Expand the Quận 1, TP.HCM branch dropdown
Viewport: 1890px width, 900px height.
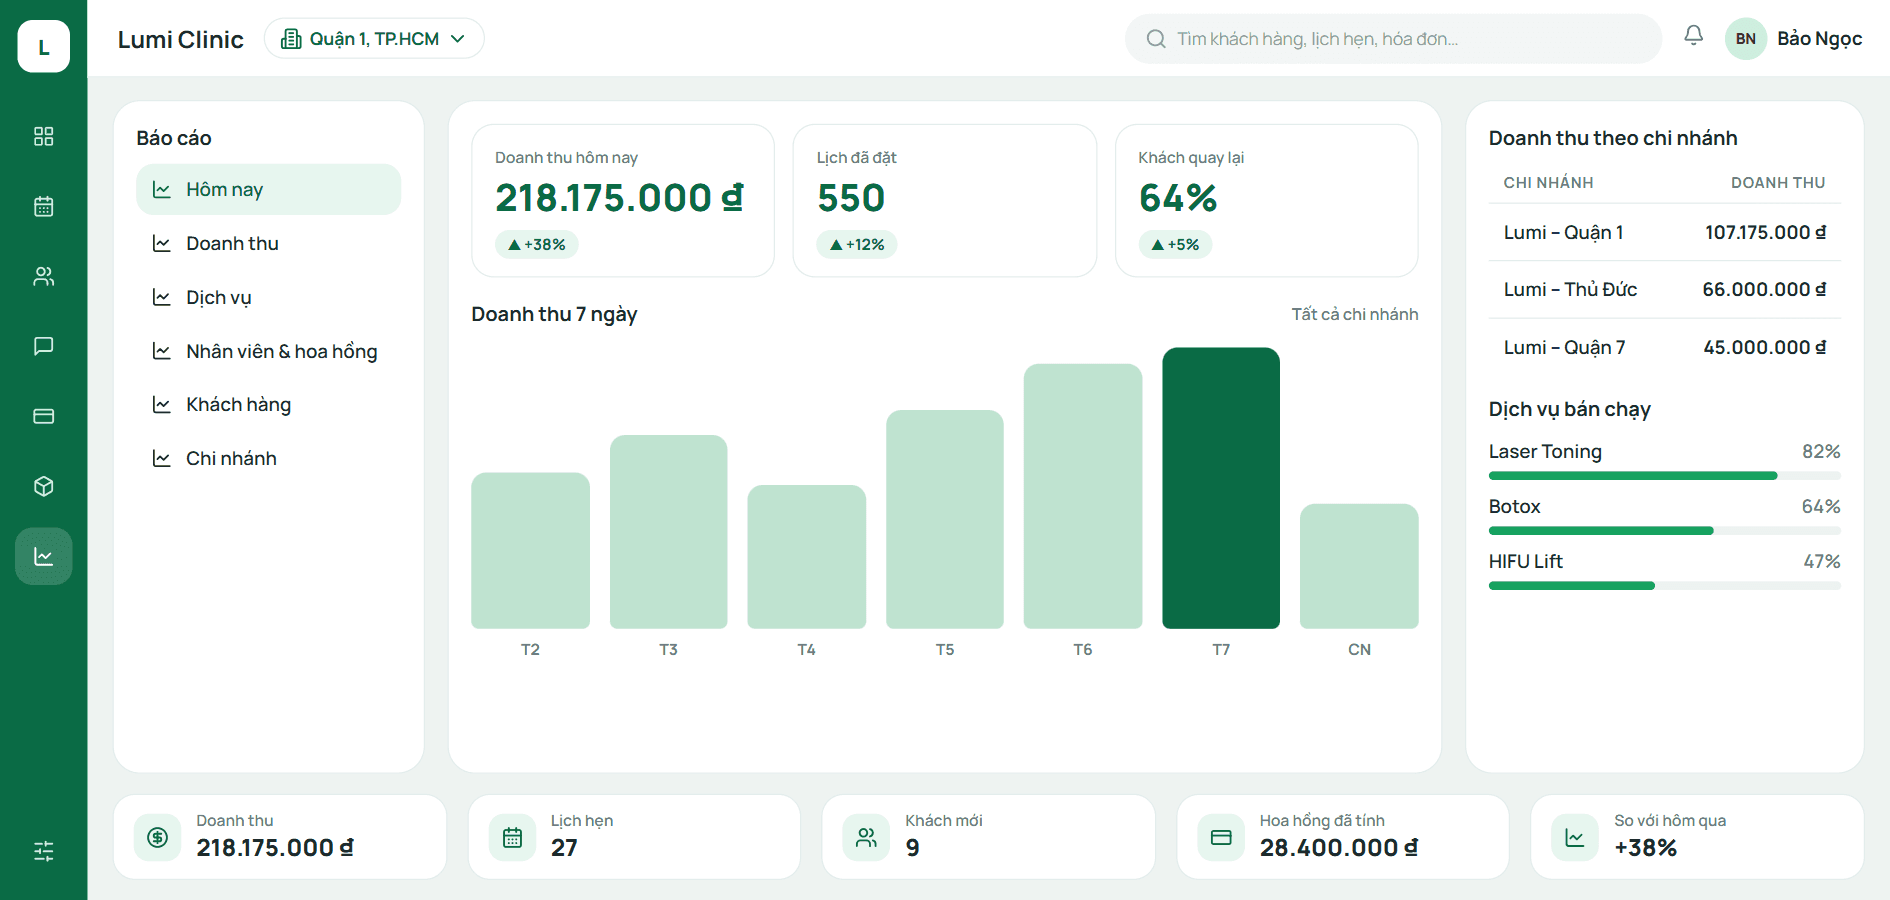click(x=374, y=39)
